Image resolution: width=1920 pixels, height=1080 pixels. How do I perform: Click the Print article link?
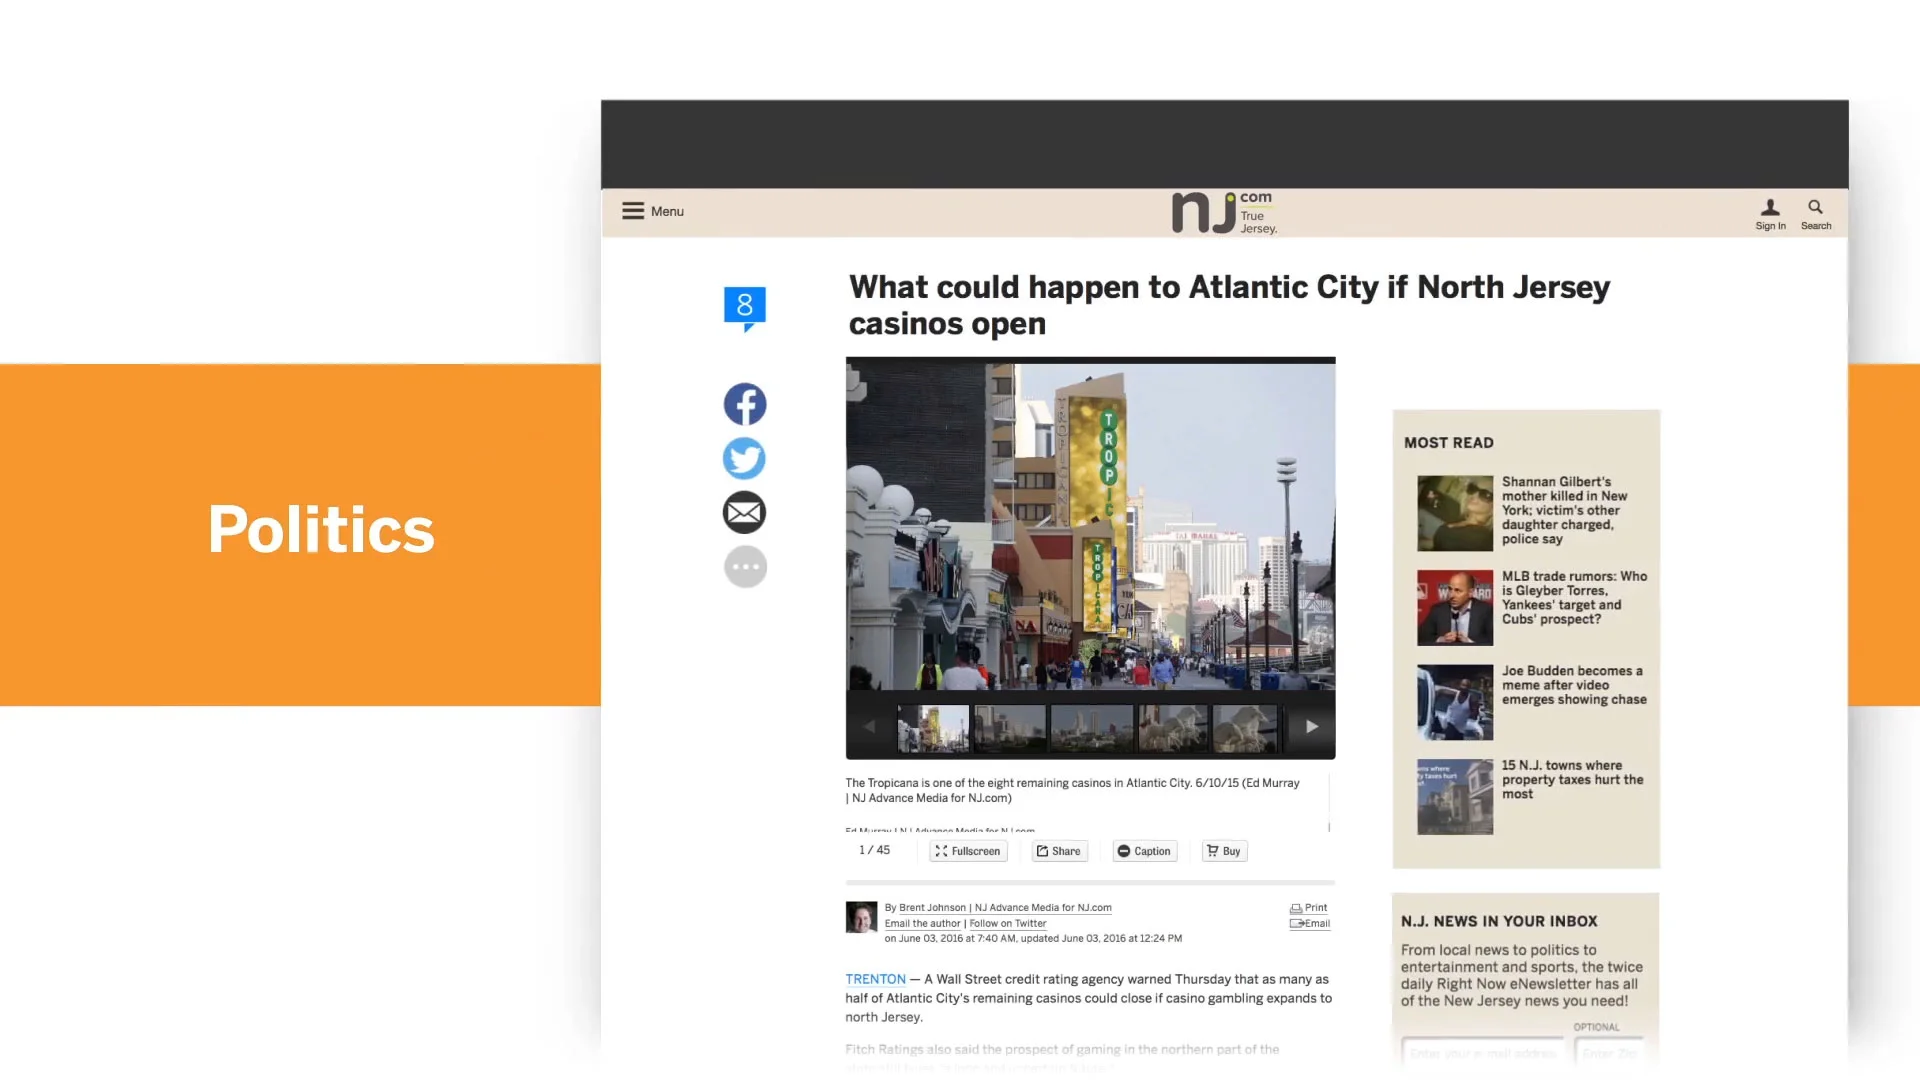[x=1310, y=908]
